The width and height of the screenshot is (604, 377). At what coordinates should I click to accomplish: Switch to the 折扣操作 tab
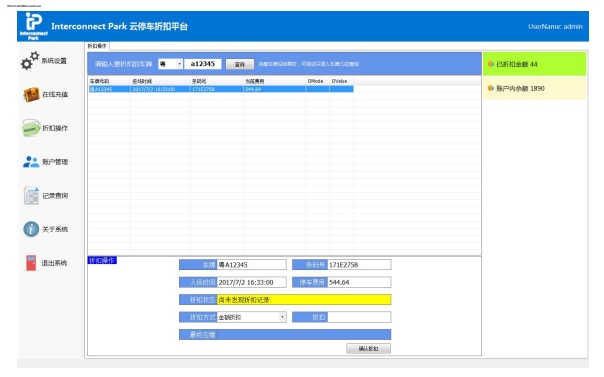97,46
